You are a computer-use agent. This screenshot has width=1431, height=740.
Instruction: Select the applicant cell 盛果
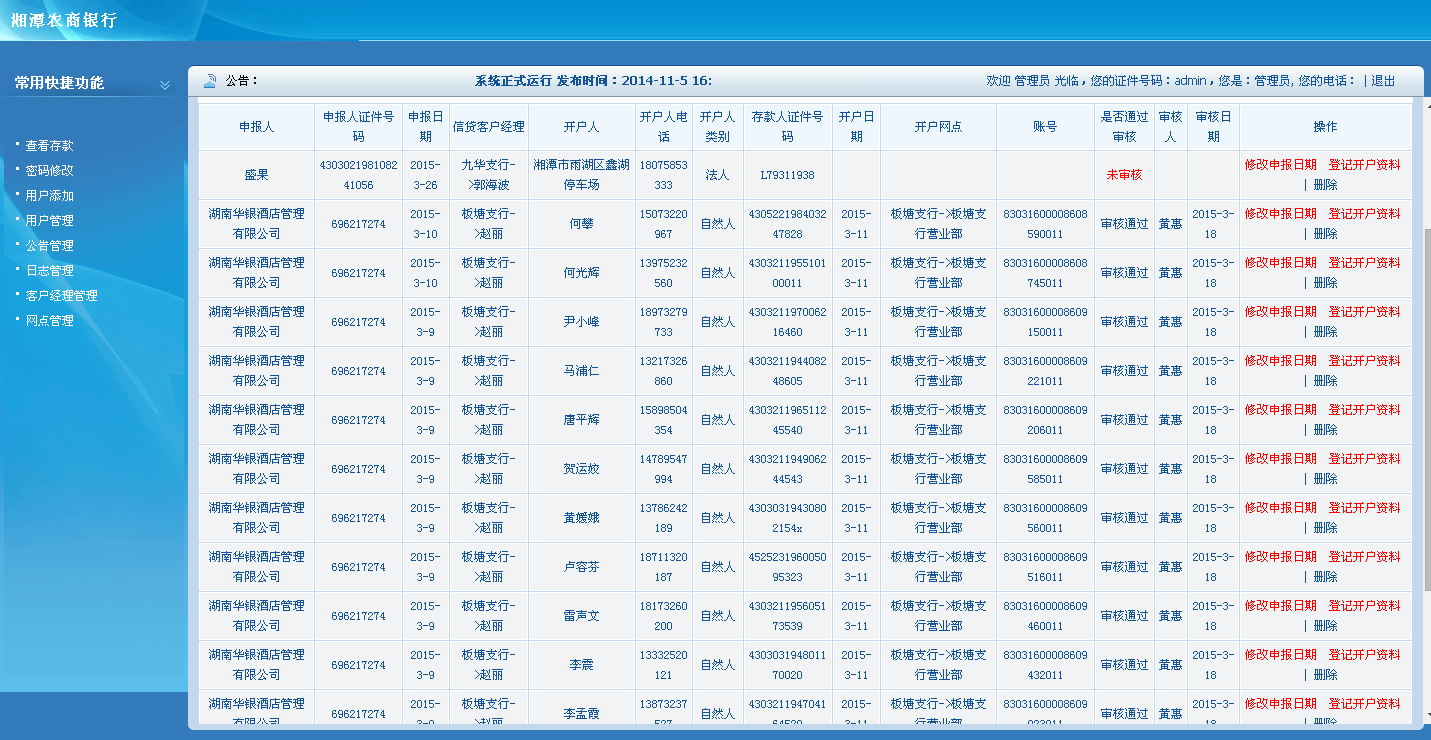257,175
